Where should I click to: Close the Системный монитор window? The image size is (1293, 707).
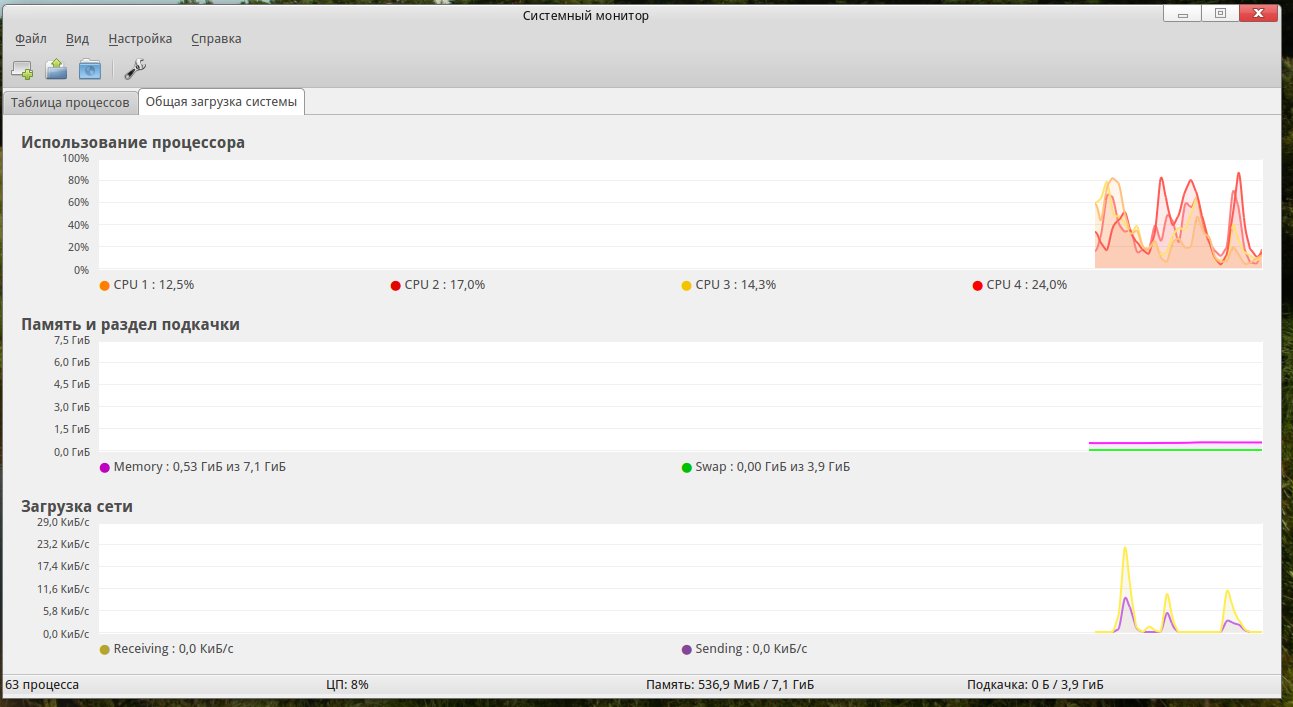point(1258,13)
